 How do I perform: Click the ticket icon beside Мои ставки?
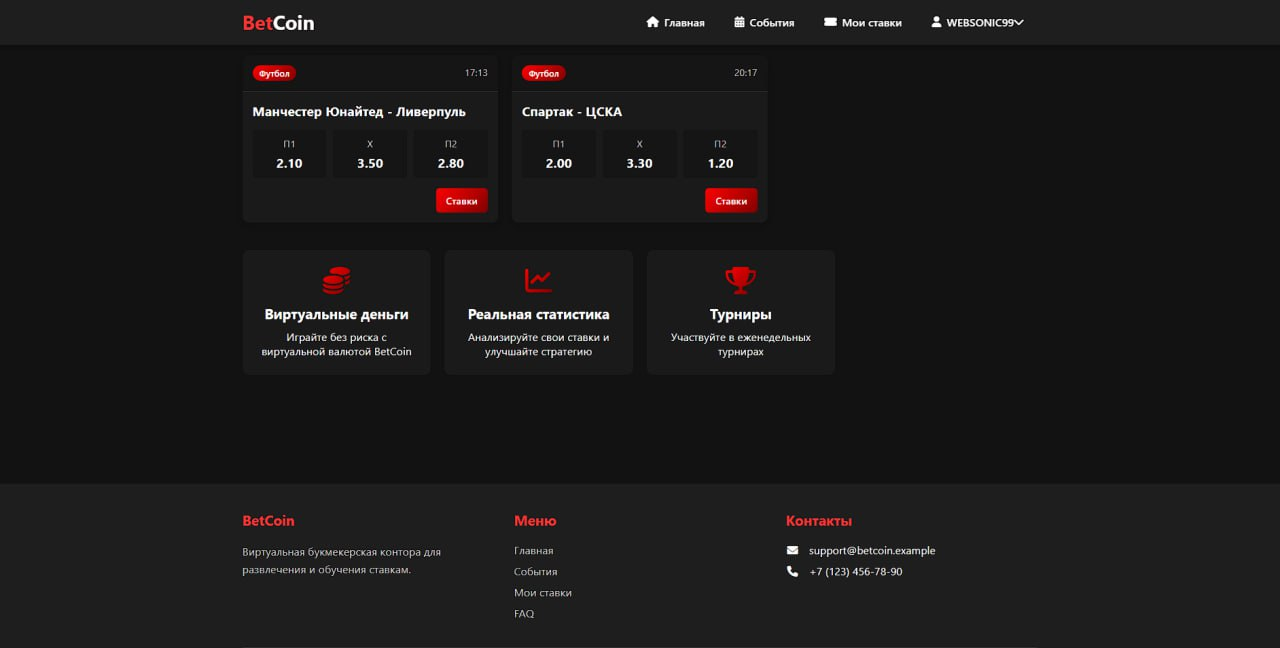[x=830, y=22]
